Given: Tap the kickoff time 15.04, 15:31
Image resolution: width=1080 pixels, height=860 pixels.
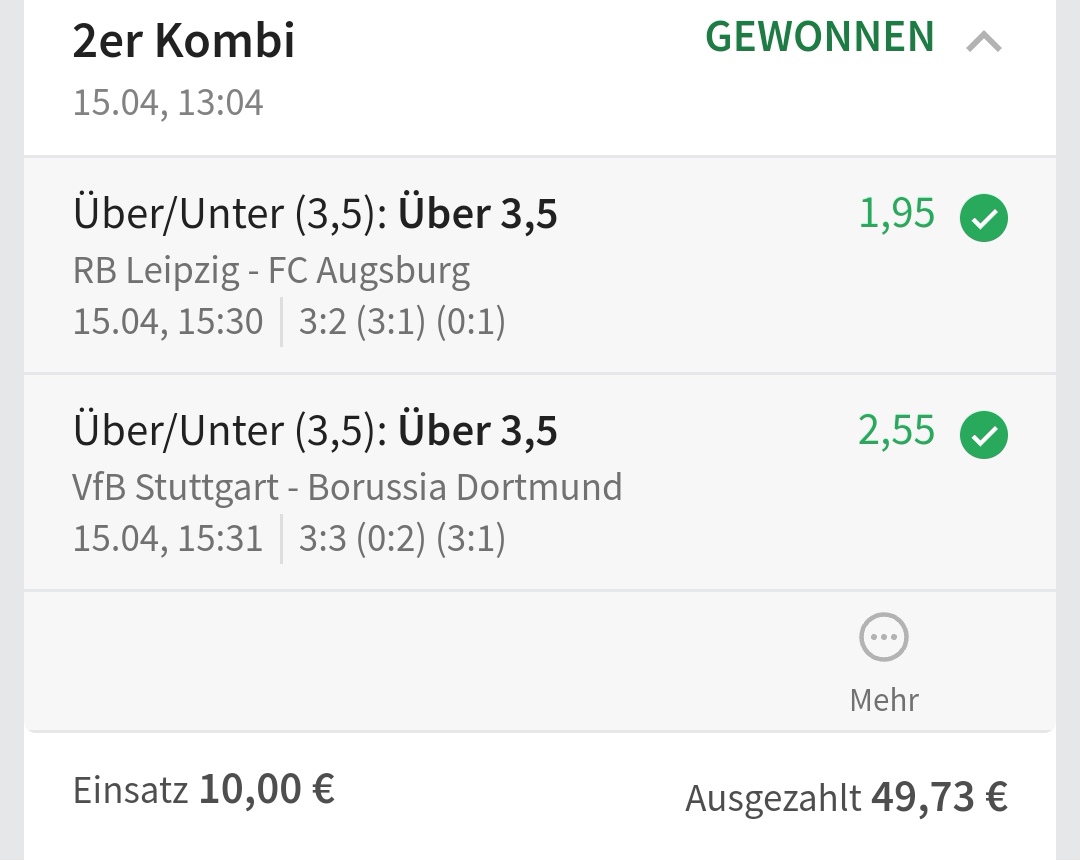Looking at the screenshot, I should (168, 539).
